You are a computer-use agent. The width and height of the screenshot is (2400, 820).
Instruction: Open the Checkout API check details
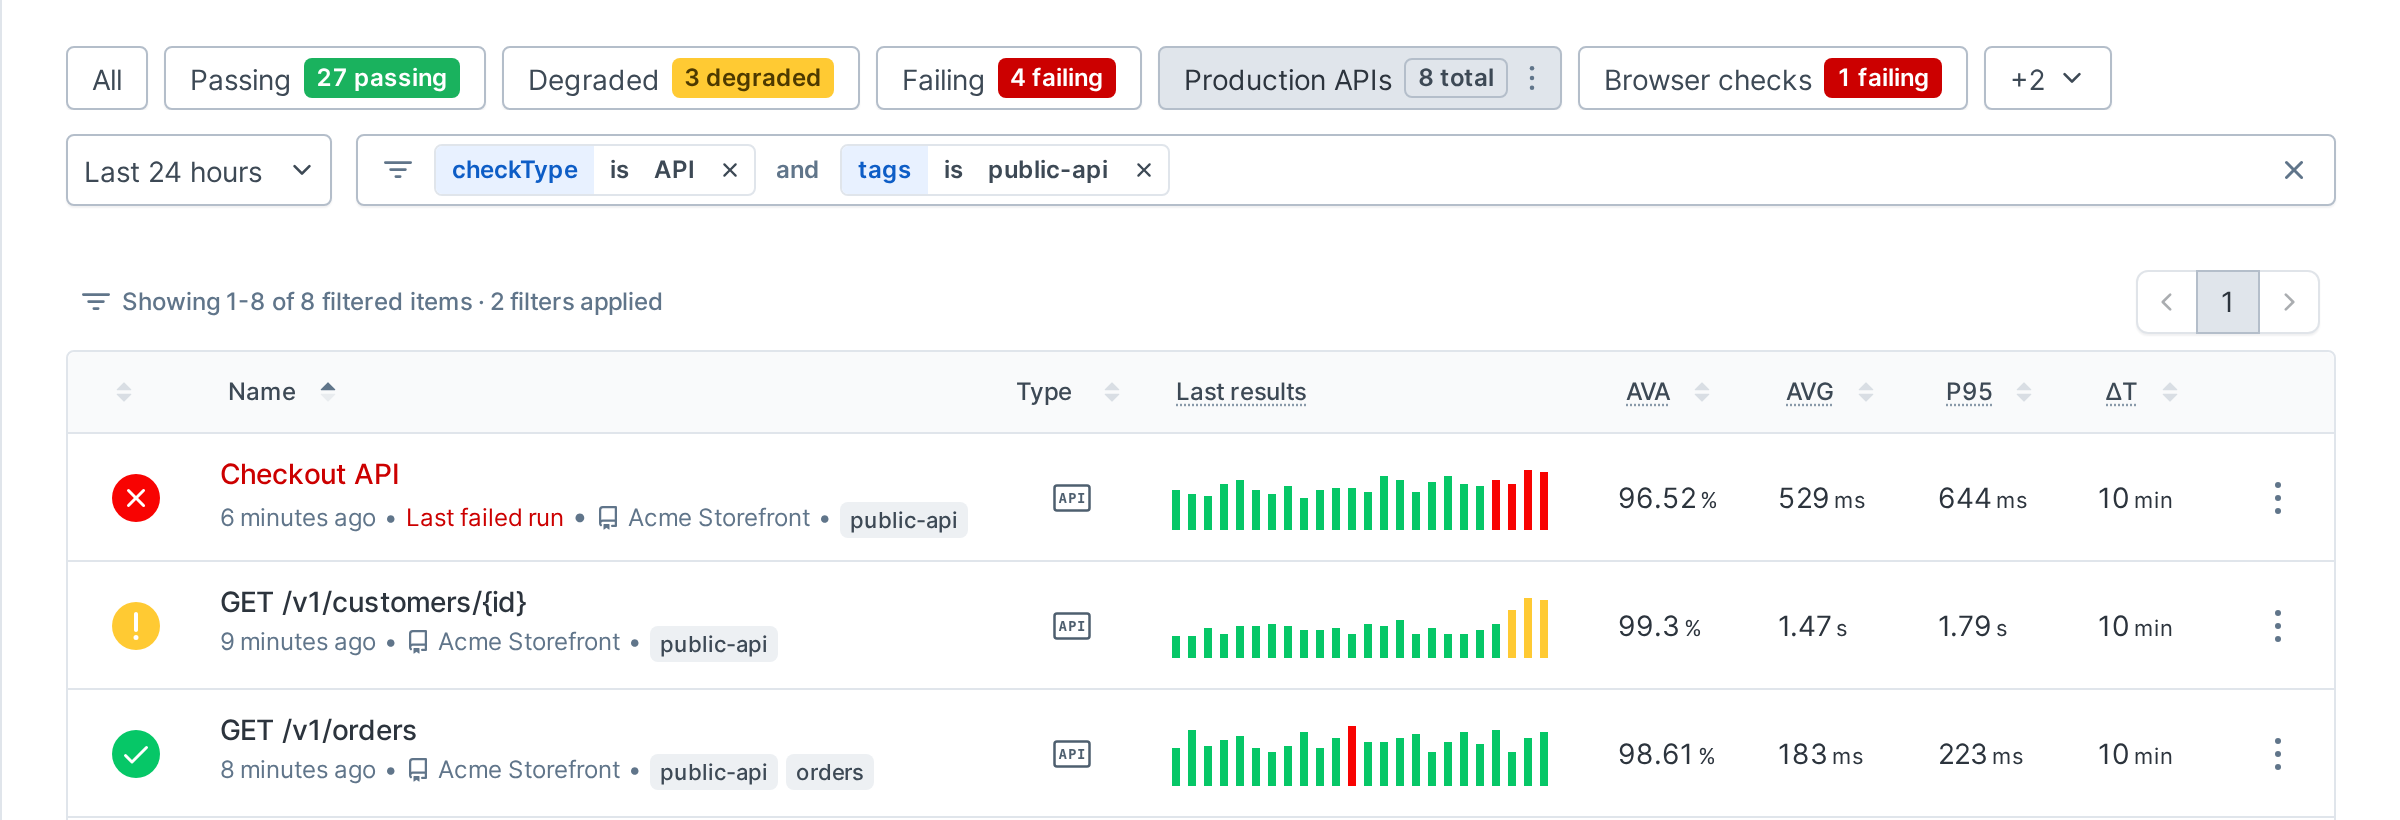tap(310, 474)
